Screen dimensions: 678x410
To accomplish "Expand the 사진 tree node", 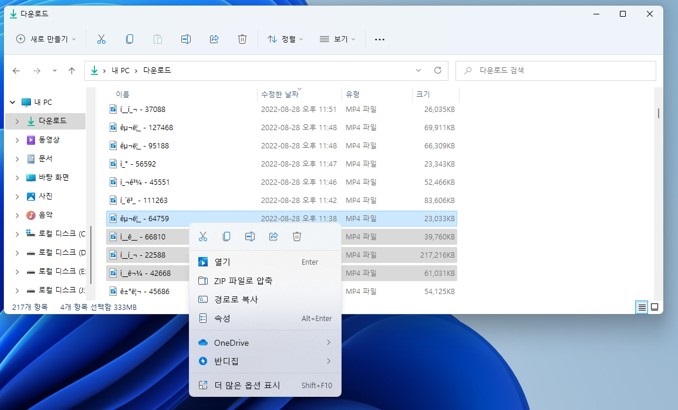I will (x=17, y=197).
